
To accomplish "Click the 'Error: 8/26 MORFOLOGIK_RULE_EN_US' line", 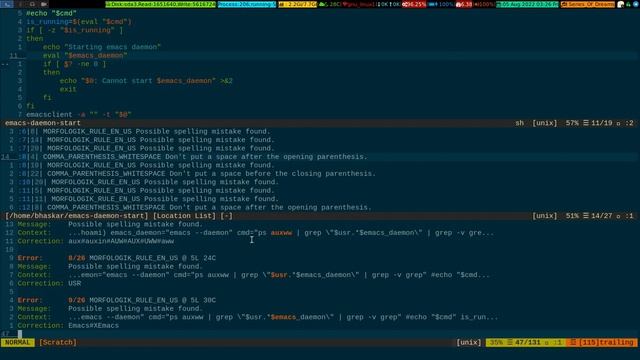I will 117,258.
